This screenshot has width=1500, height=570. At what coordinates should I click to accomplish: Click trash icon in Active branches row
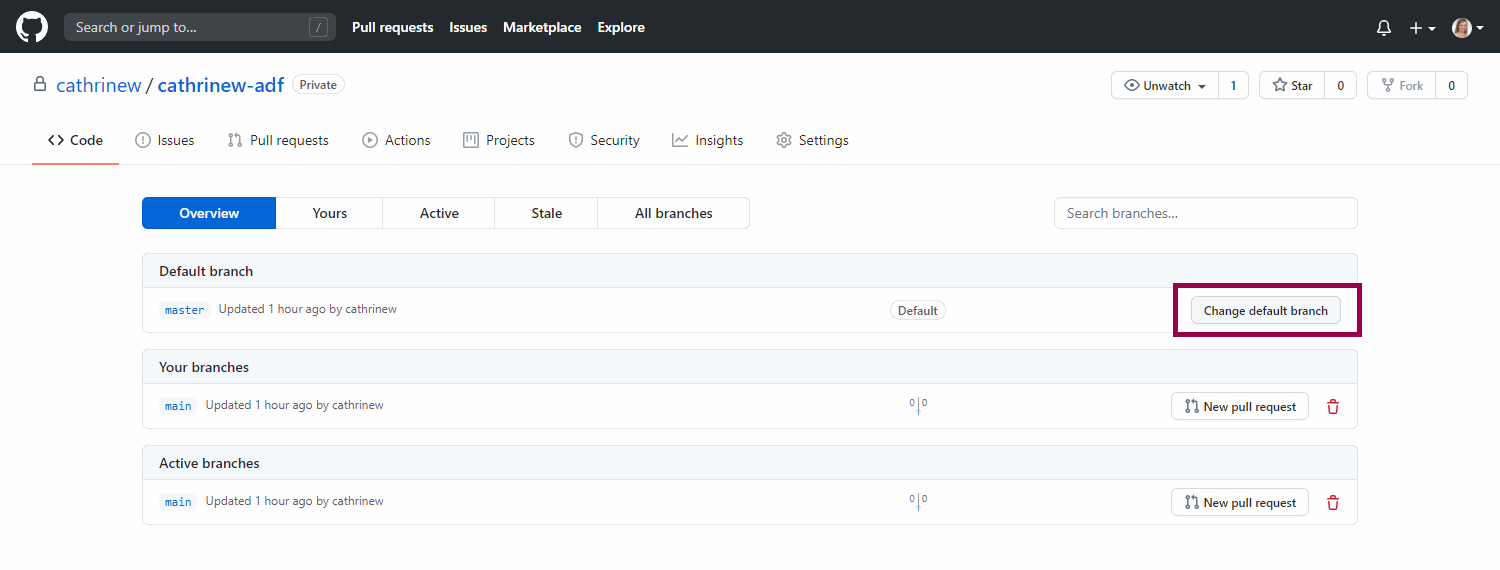1332,503
